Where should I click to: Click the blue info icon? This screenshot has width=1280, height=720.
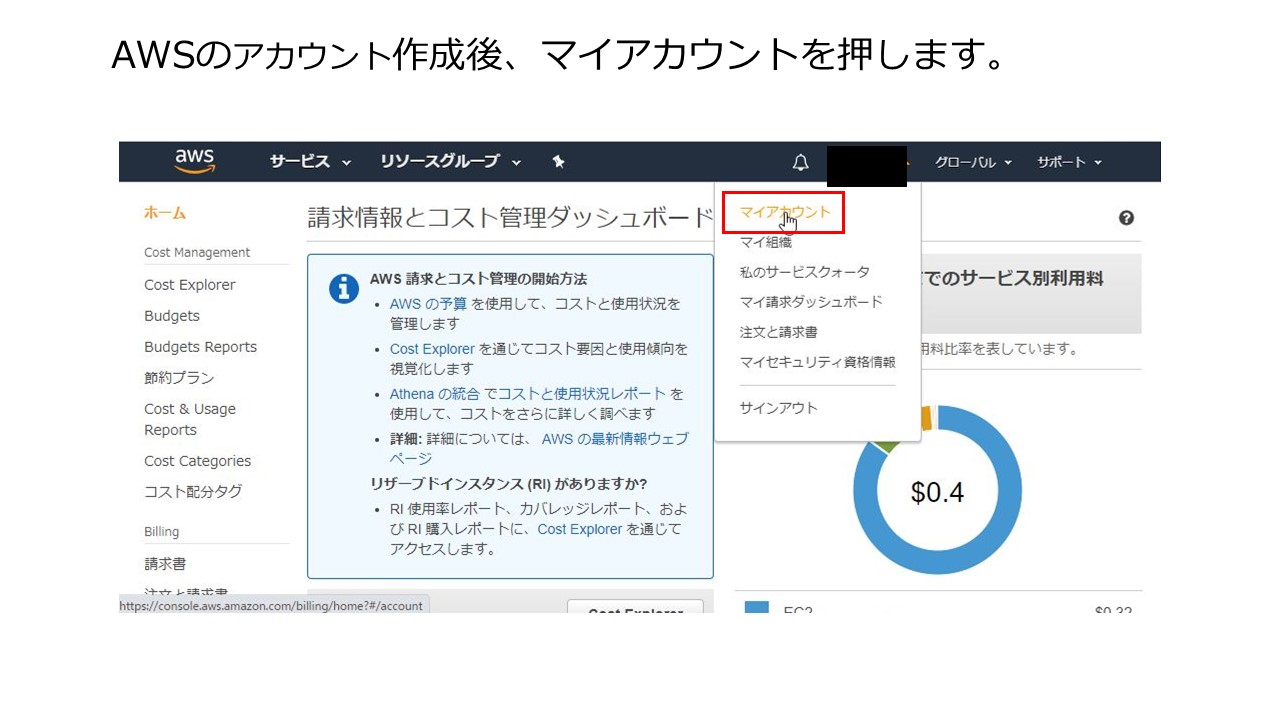point(344,288)
